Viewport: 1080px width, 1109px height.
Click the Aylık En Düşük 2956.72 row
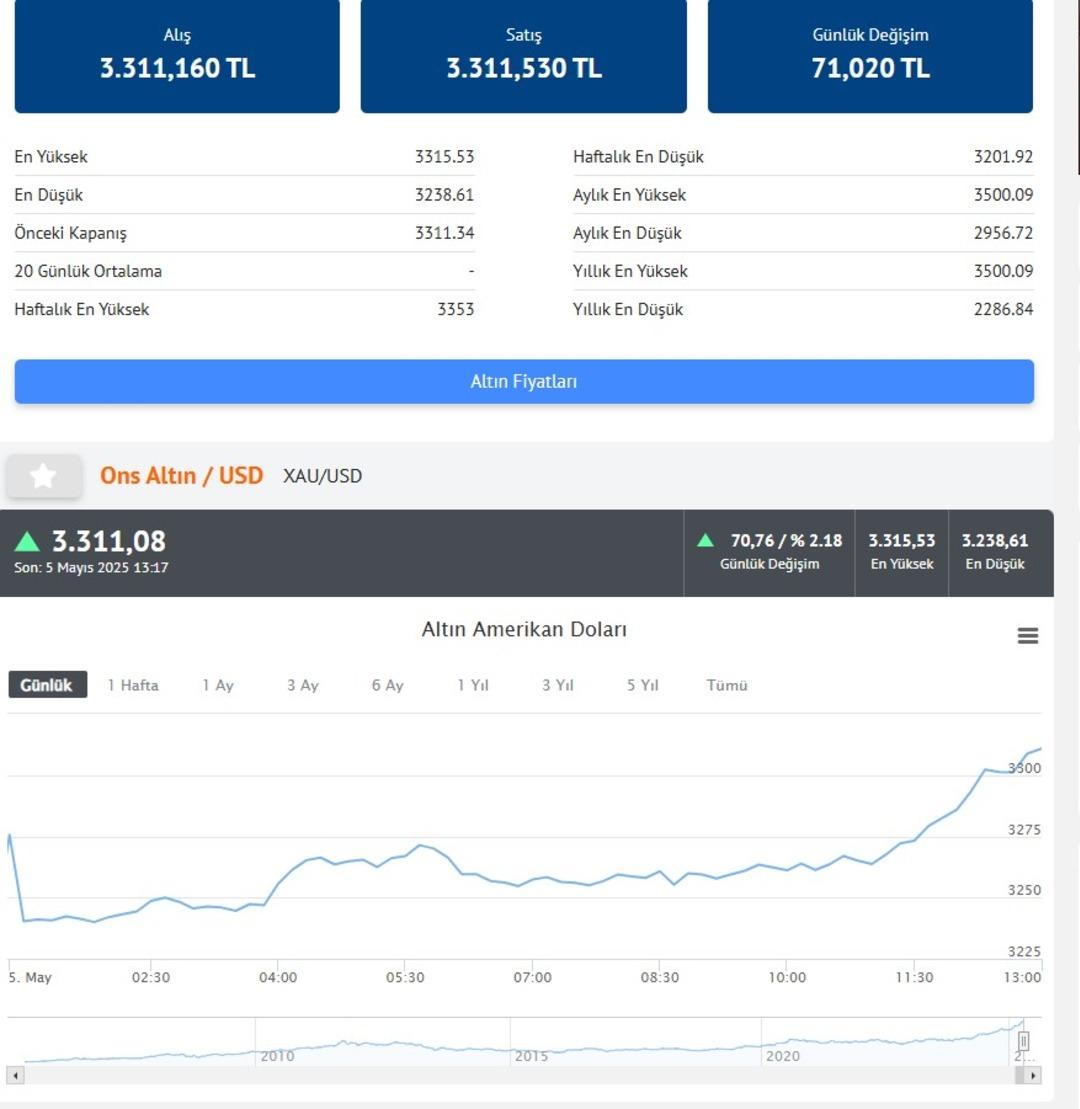pyautogui.click(x=803, y=233)
